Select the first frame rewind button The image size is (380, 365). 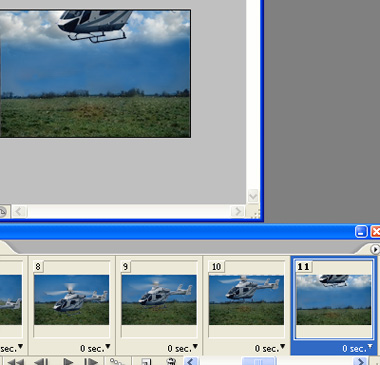(x=16, y=362)
